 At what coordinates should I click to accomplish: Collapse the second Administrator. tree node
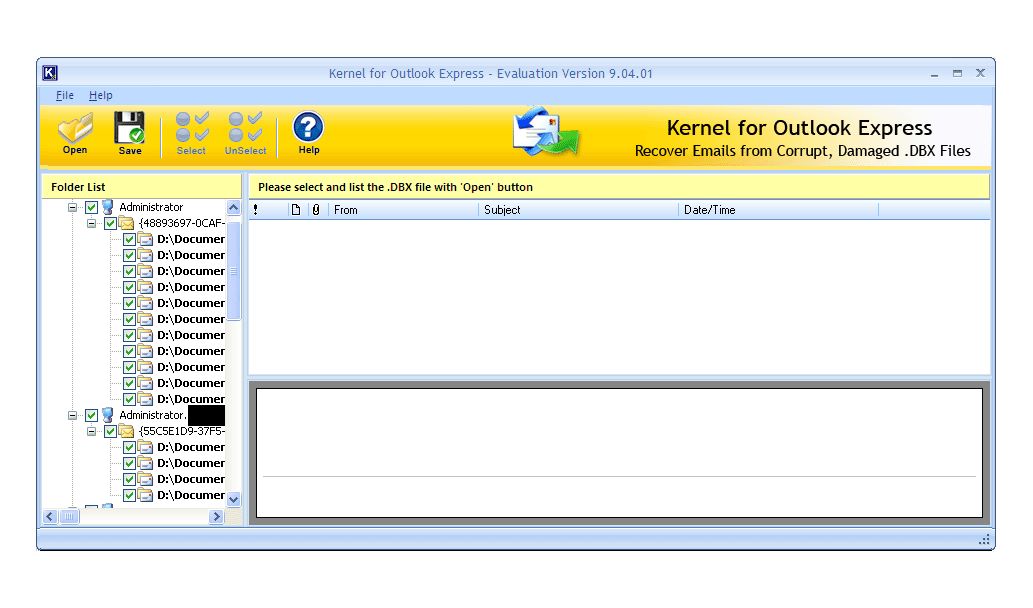[x=72, y=416]
